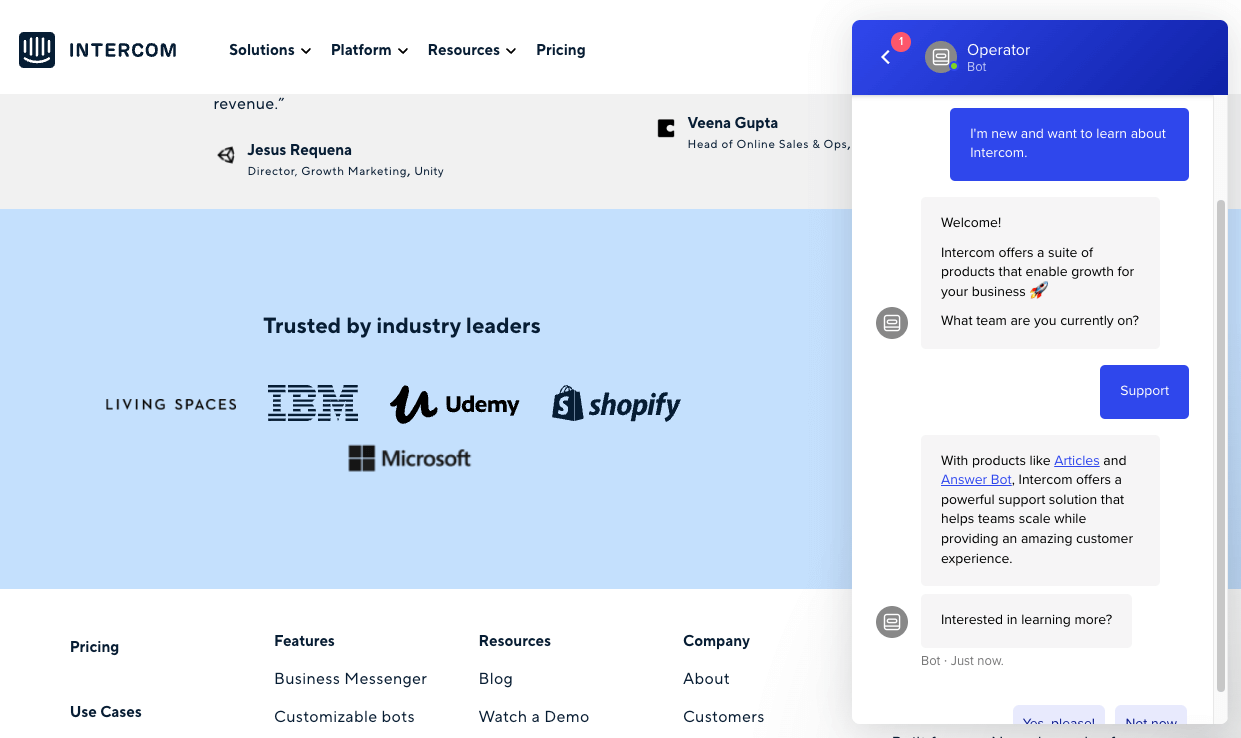Image resolution: width=1241 pixels, height=738 pixels.
Task: Click the red unread notification badge
Action: pos(901,42)
